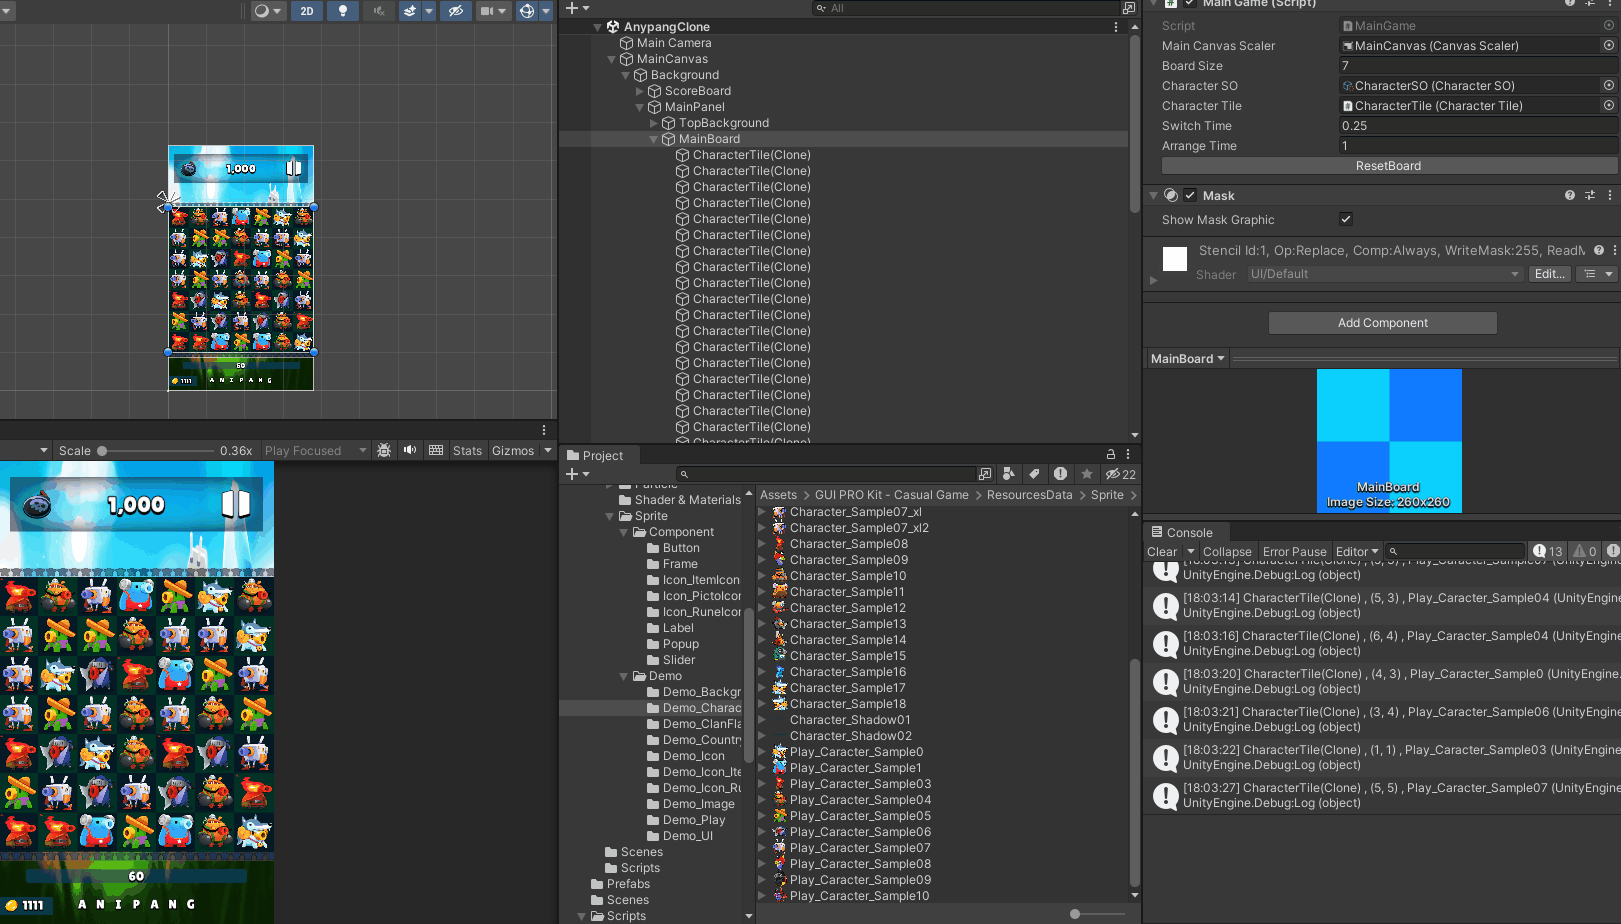Collapse MainBoard in Hierarchy
This screenshot has width=1621, height=924.
pyautogui.click(x=654, y=139)
